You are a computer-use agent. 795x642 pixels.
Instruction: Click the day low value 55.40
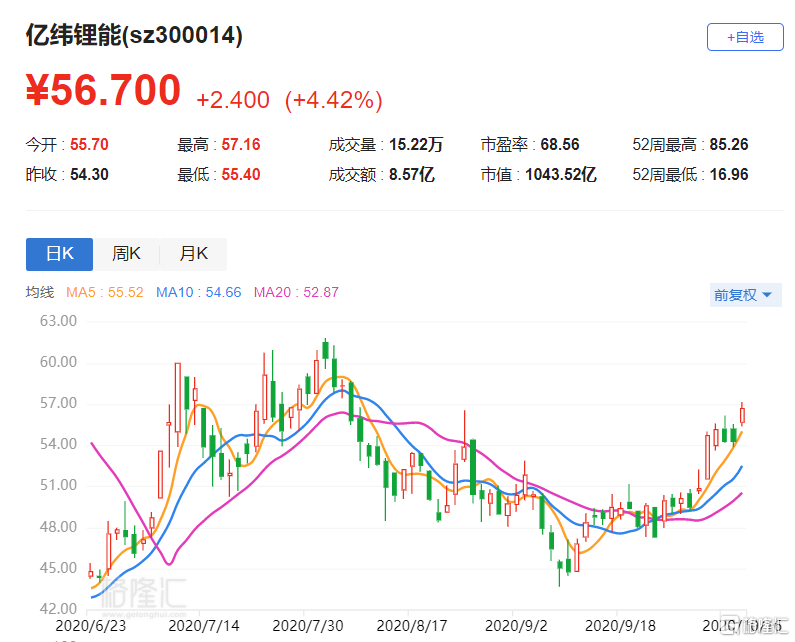(x=241, y=174)
